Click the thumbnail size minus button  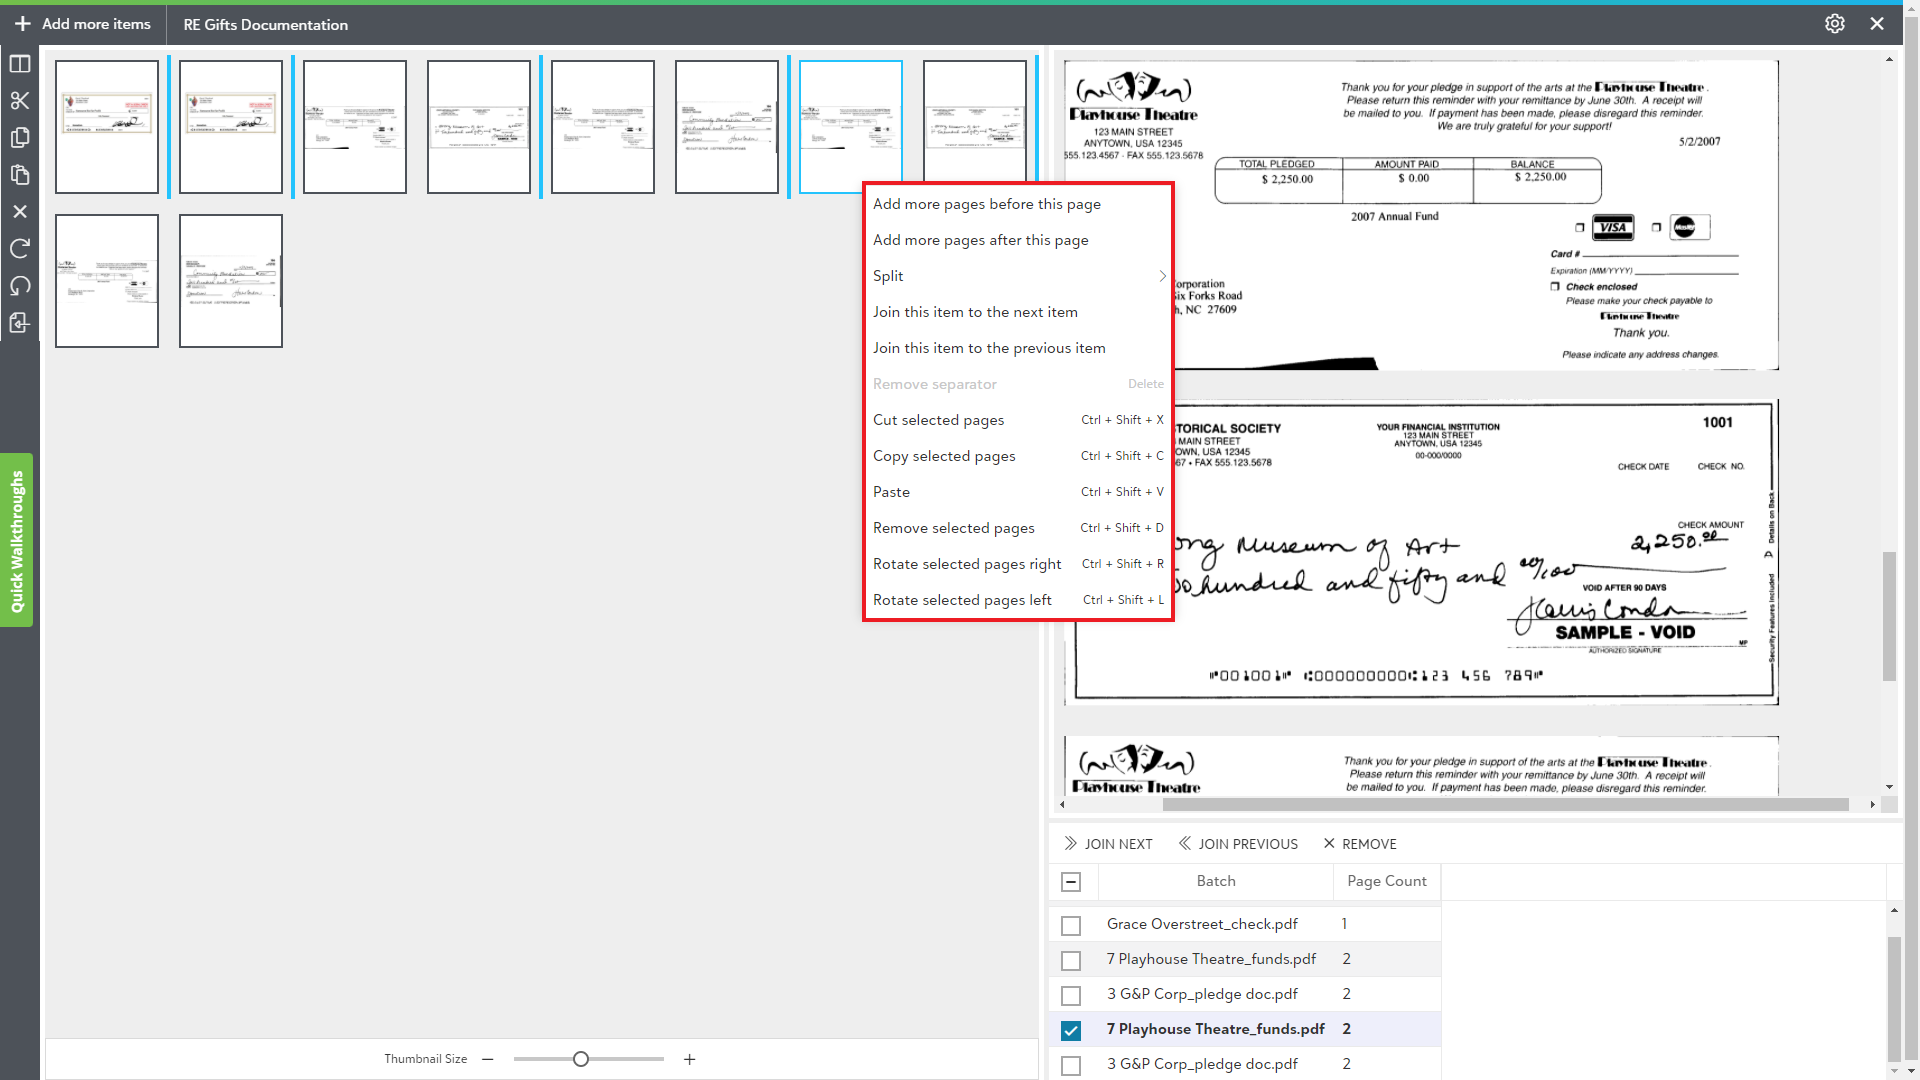488,1060
